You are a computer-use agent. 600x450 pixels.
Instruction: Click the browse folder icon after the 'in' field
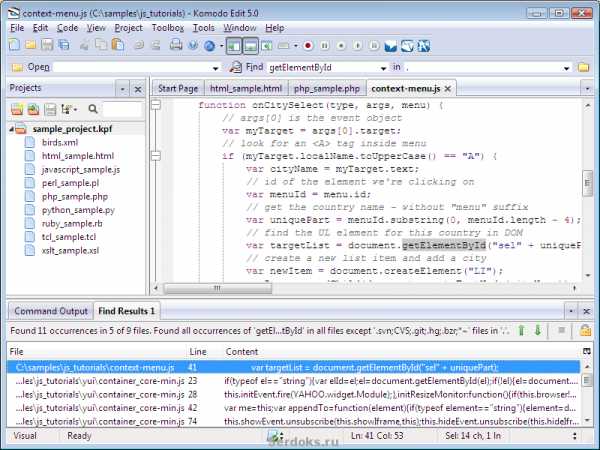(583, 67)
